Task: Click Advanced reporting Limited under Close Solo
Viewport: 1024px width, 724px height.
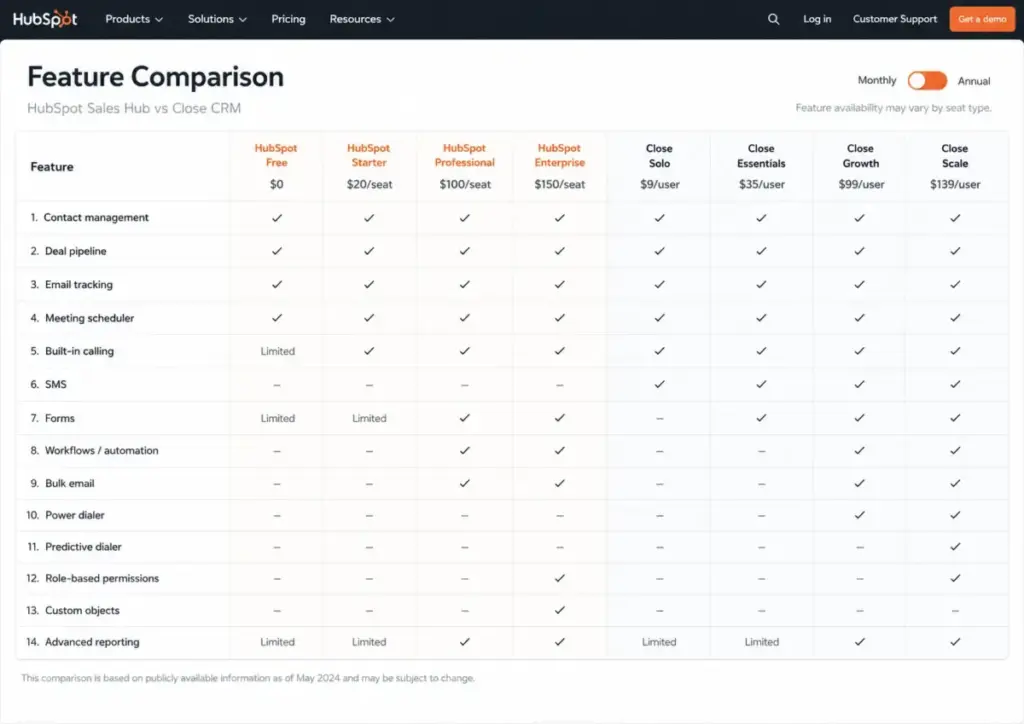Action: pyautogui.click(x=659, y=642)
